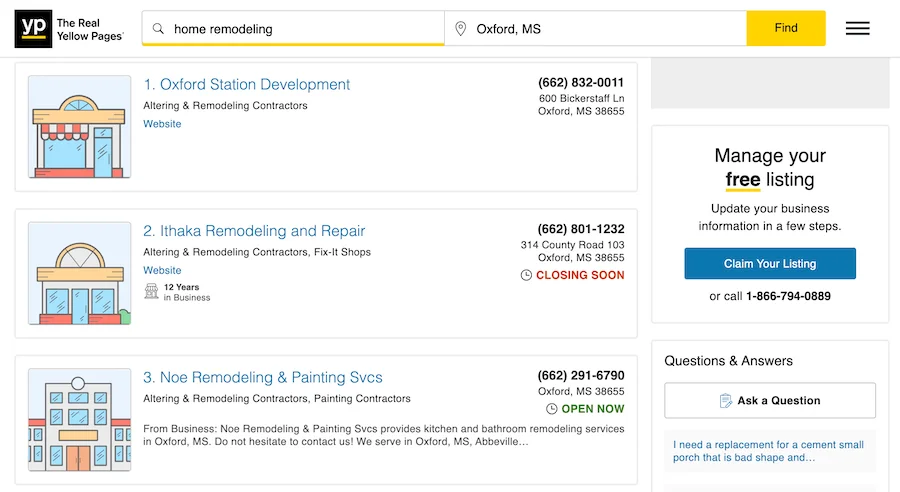Click phone number (662) 801-1232
The width and height of the screenshot is (900, 492).
[581, 229]
